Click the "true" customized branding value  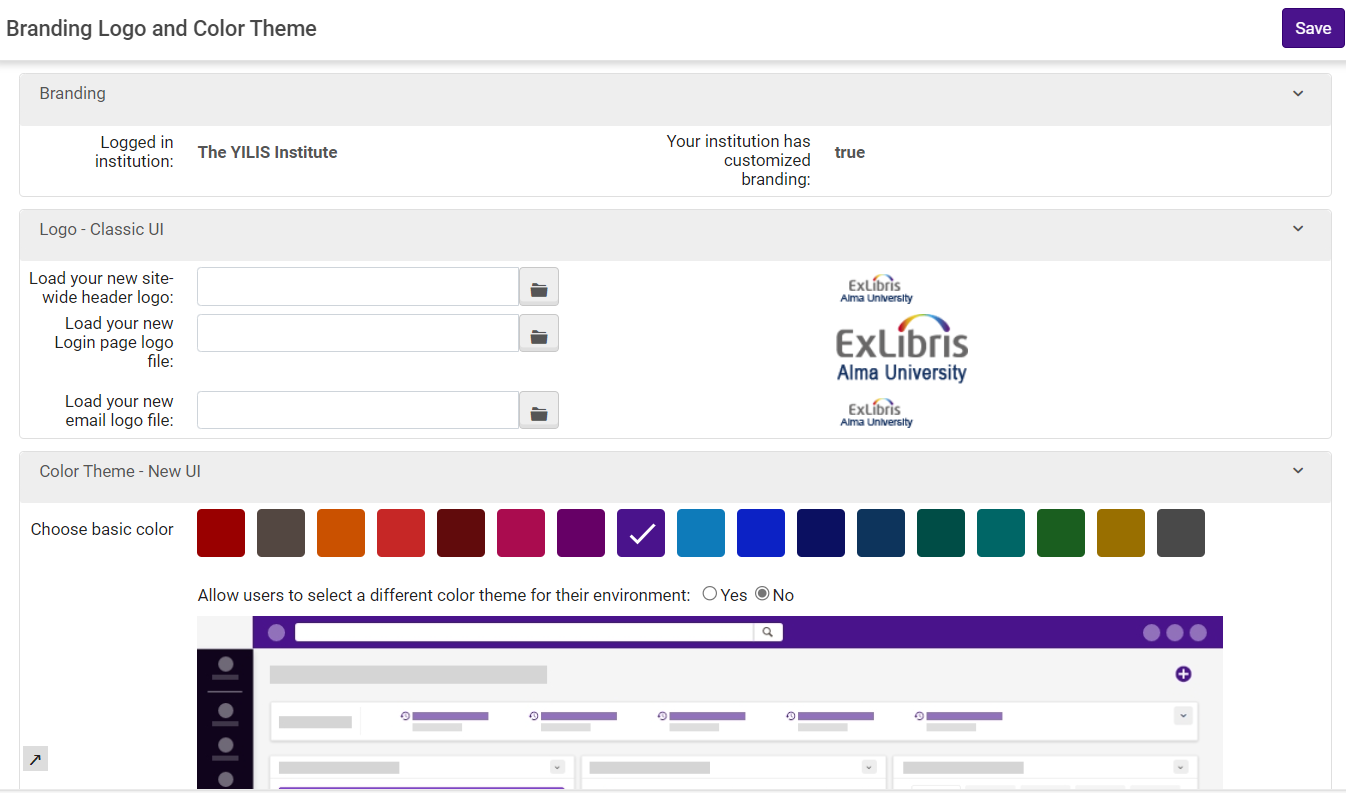point(850,152)
